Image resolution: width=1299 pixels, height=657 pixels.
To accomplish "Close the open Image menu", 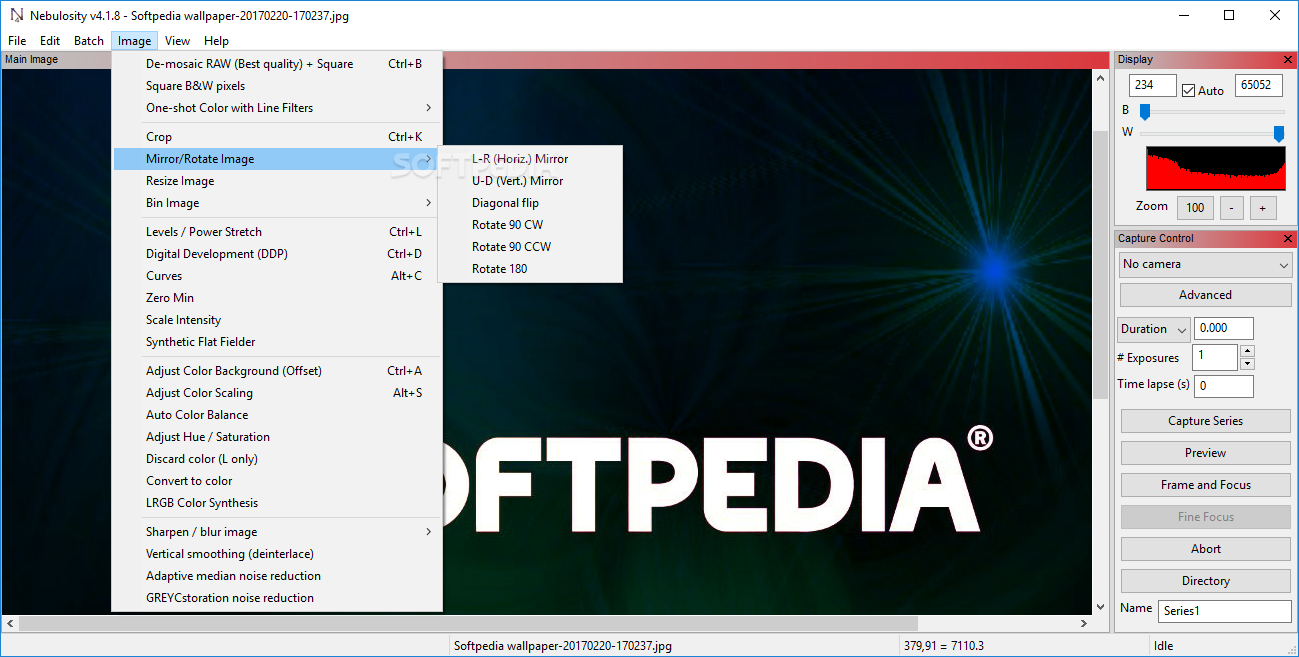I will (x=134, y=41).
